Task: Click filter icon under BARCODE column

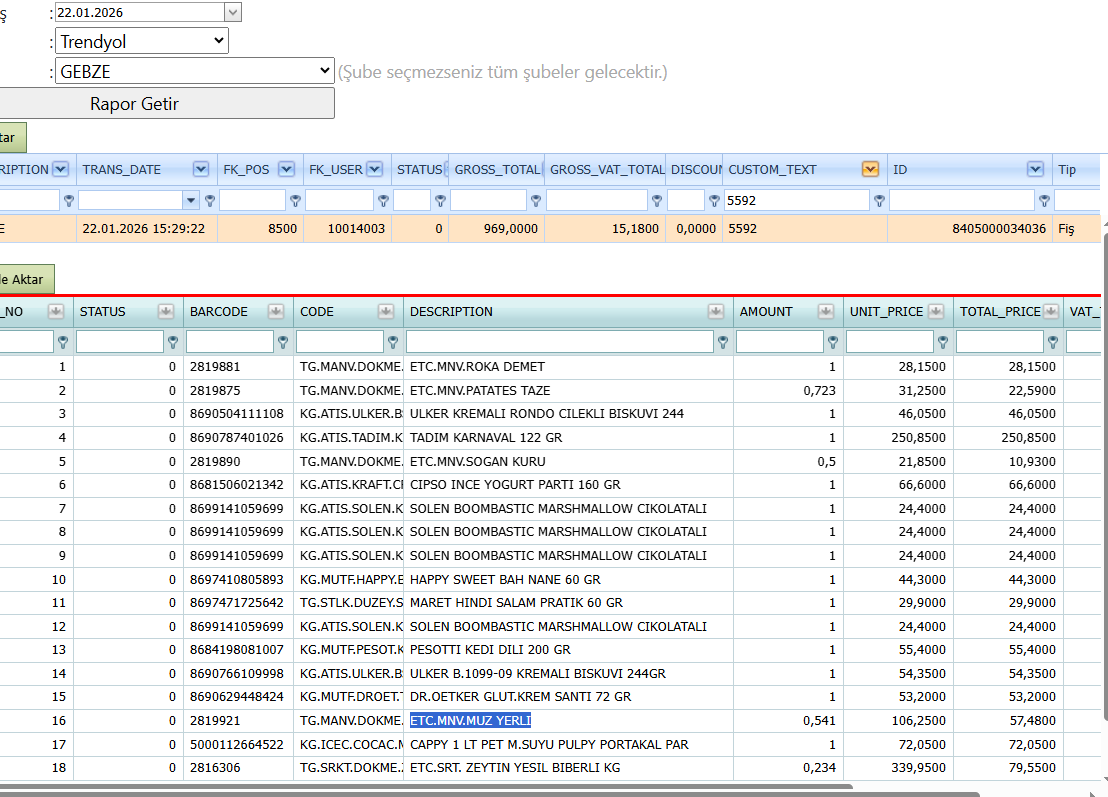Action: click(x=283, y=342)
